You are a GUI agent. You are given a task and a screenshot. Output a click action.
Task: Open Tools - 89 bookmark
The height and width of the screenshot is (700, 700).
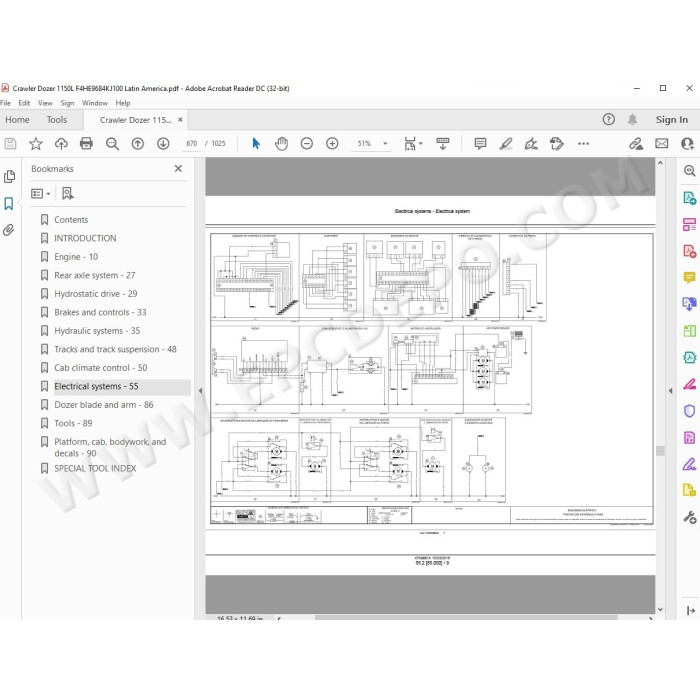(73, 423)
